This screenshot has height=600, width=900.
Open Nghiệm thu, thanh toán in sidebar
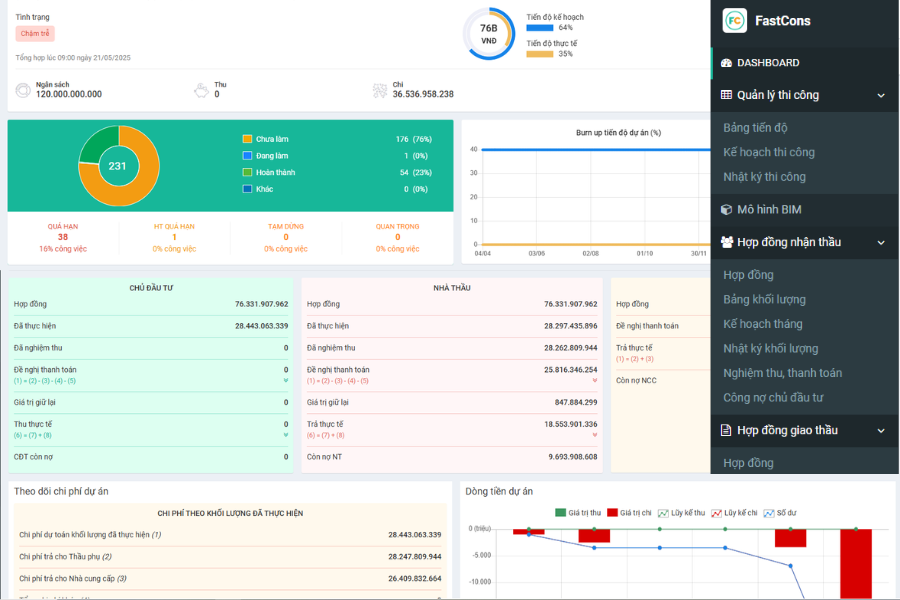(782, 373)
